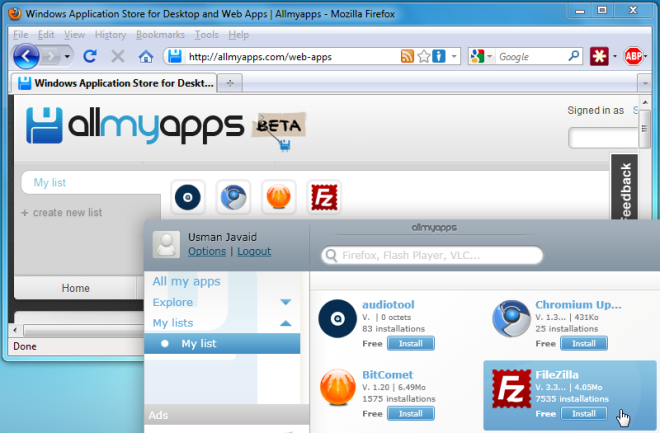Collapse the My lists section arrow
The width and height of the screenshot is (660, 433).
[x=285, y=323]
